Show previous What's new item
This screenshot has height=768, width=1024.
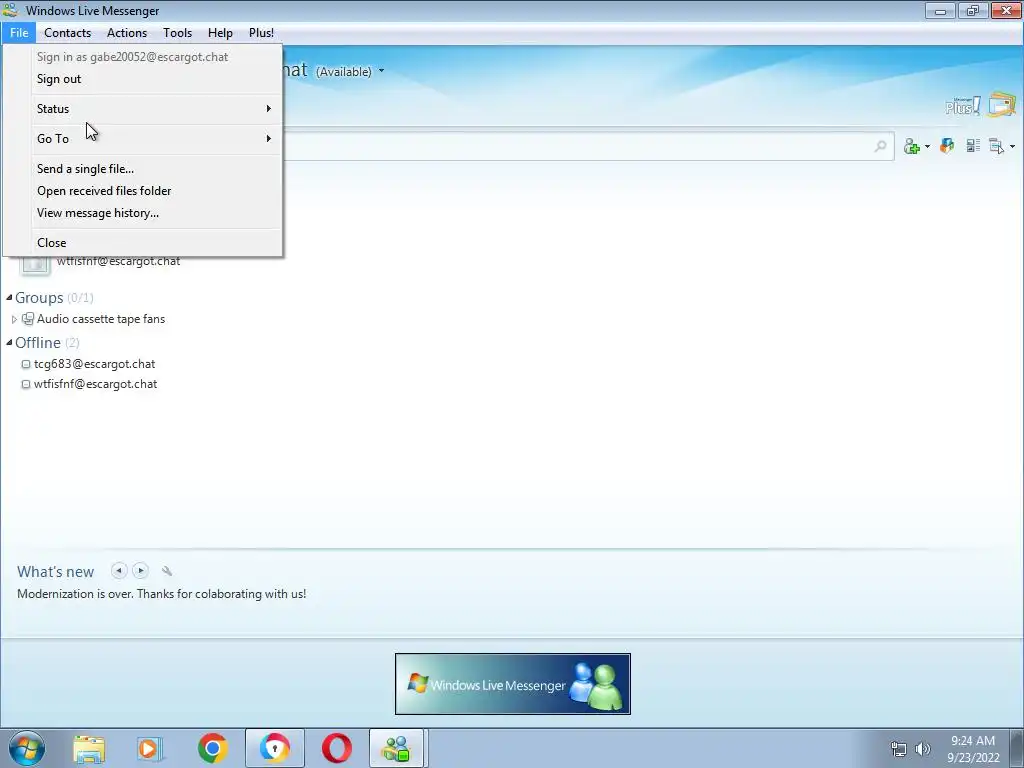tap(118, 571)
